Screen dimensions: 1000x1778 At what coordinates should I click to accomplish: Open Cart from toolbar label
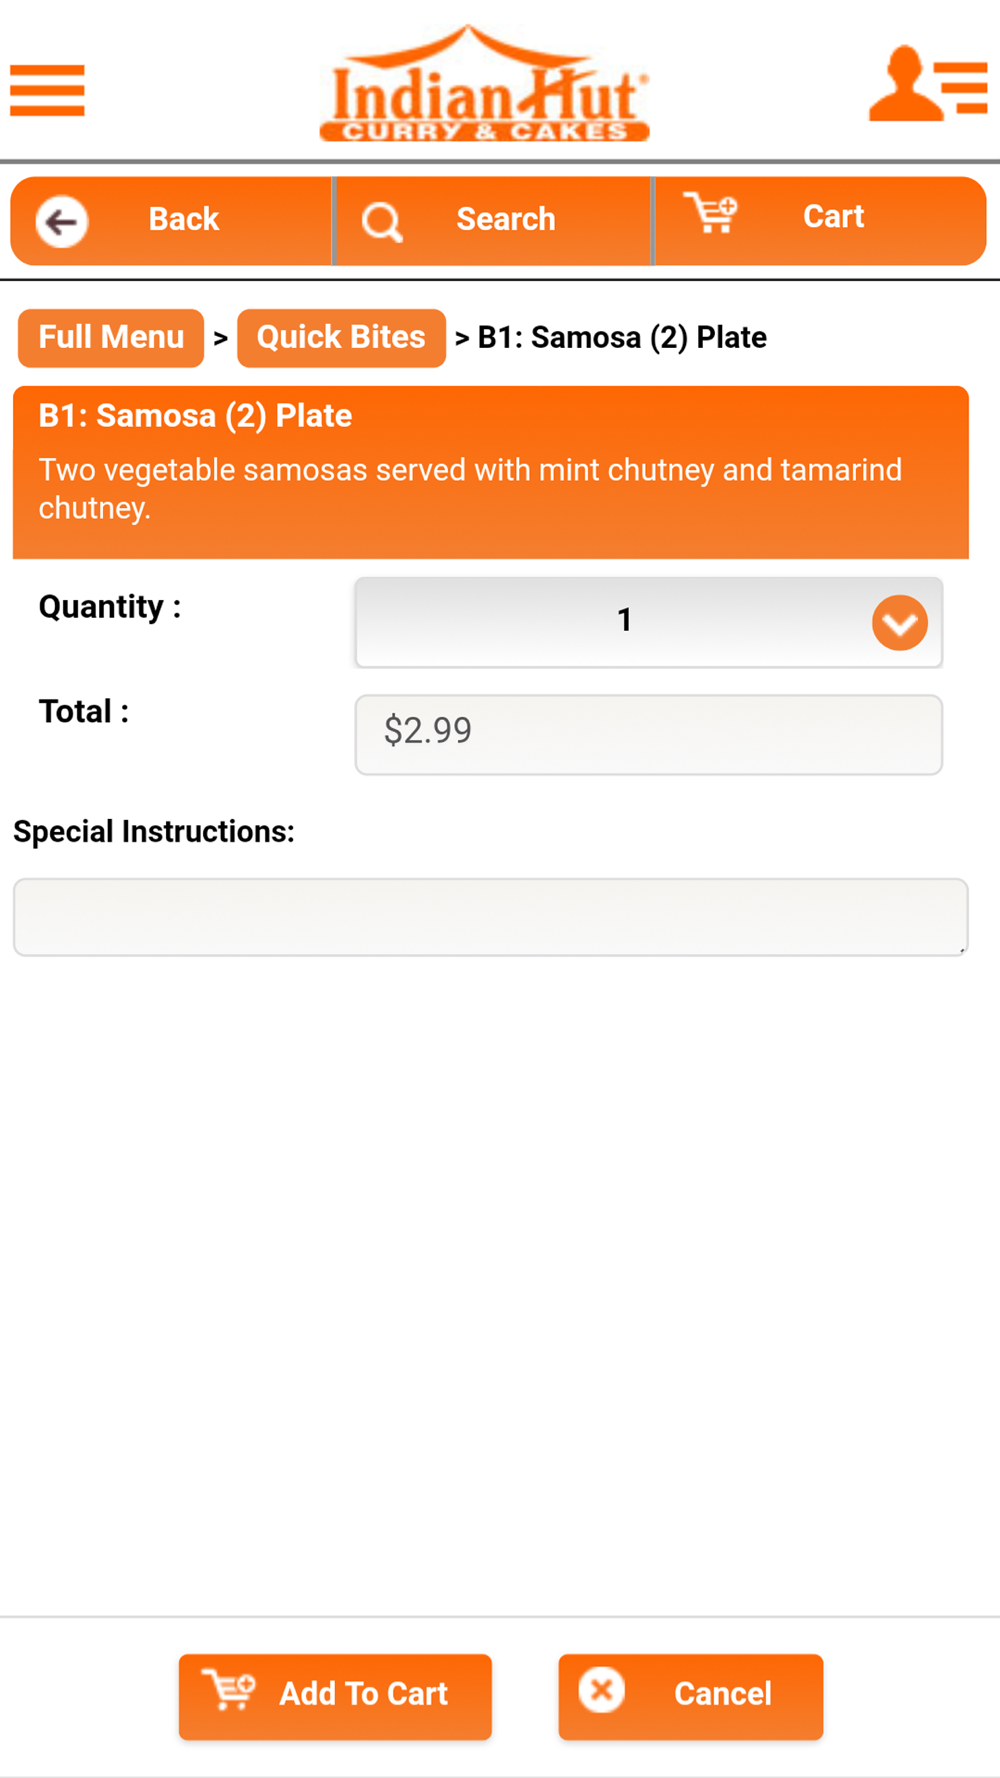pos(834,217)
